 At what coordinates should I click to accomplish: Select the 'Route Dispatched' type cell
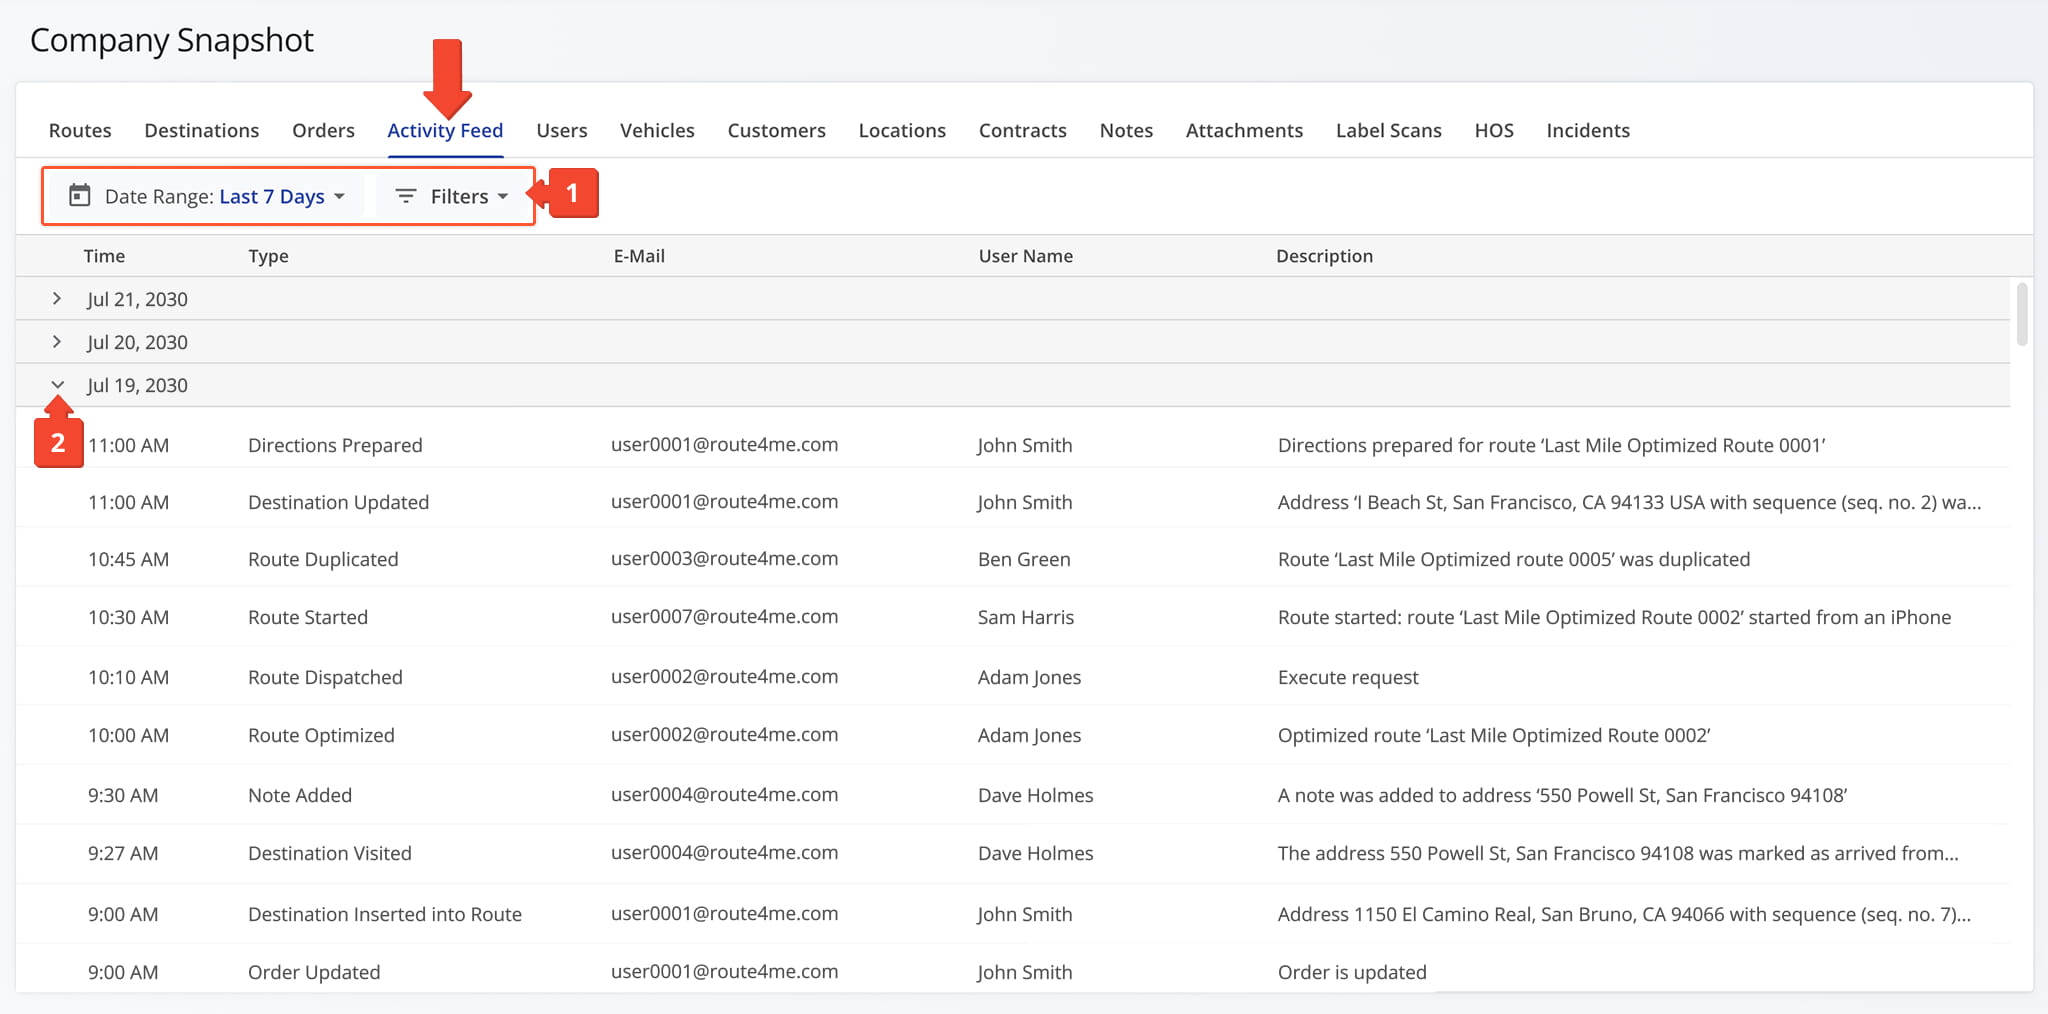[x=325, y=677]
